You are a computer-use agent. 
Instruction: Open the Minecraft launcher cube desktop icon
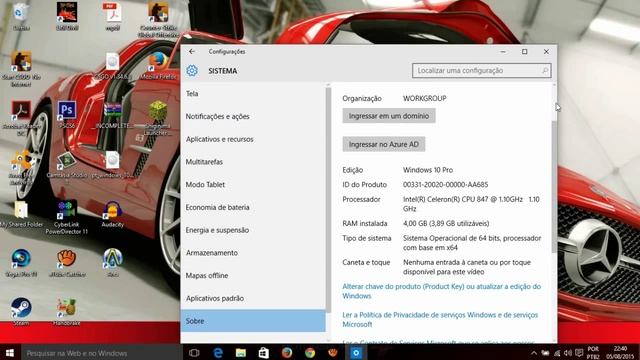(x=158, y=118)
